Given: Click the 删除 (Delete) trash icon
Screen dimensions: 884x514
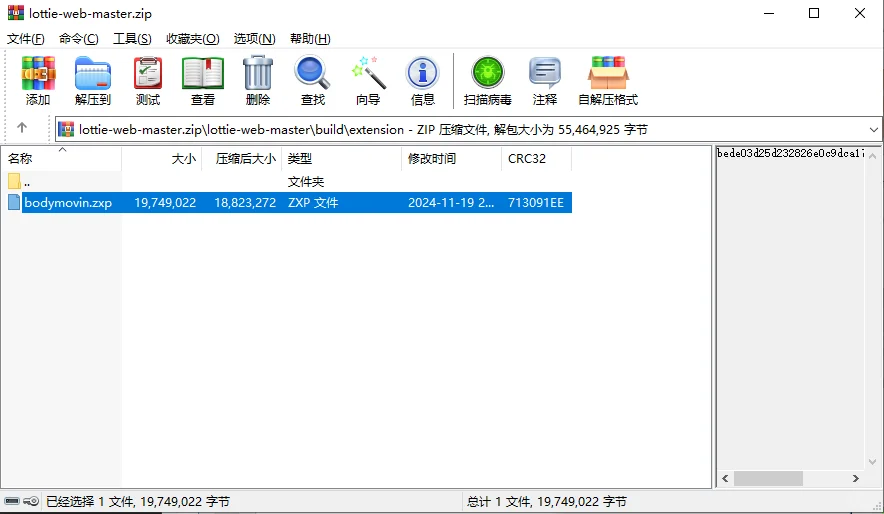Looking at the screenshot, I should click(258, 73).
